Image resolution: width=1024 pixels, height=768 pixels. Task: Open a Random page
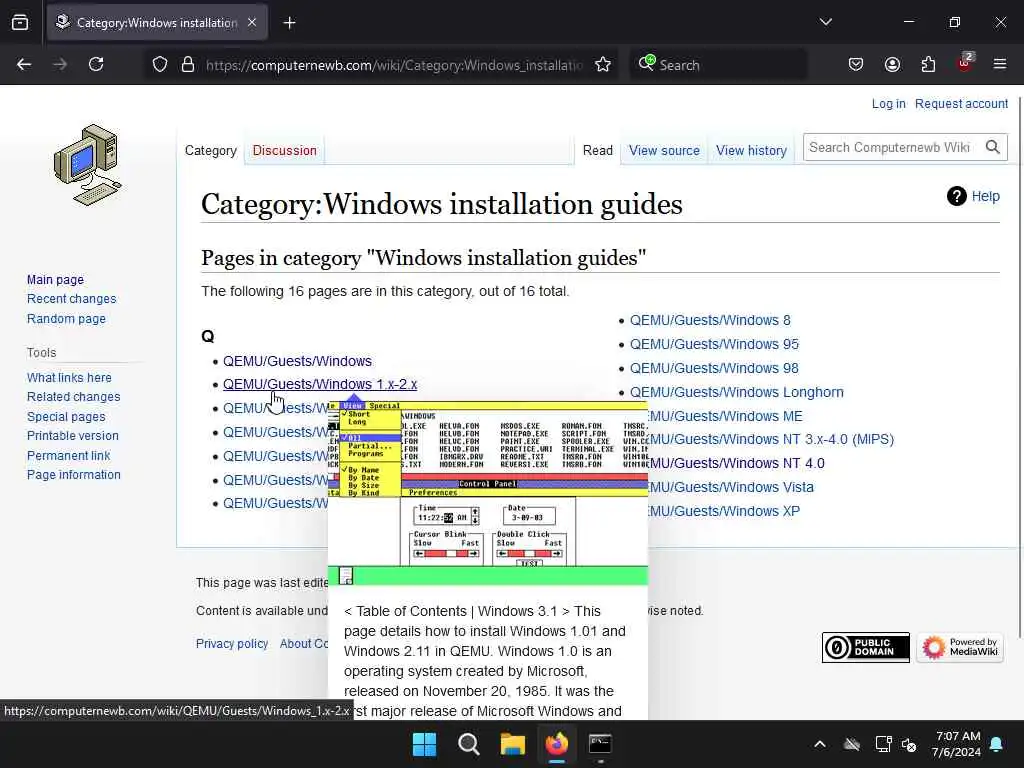point(66,319)
